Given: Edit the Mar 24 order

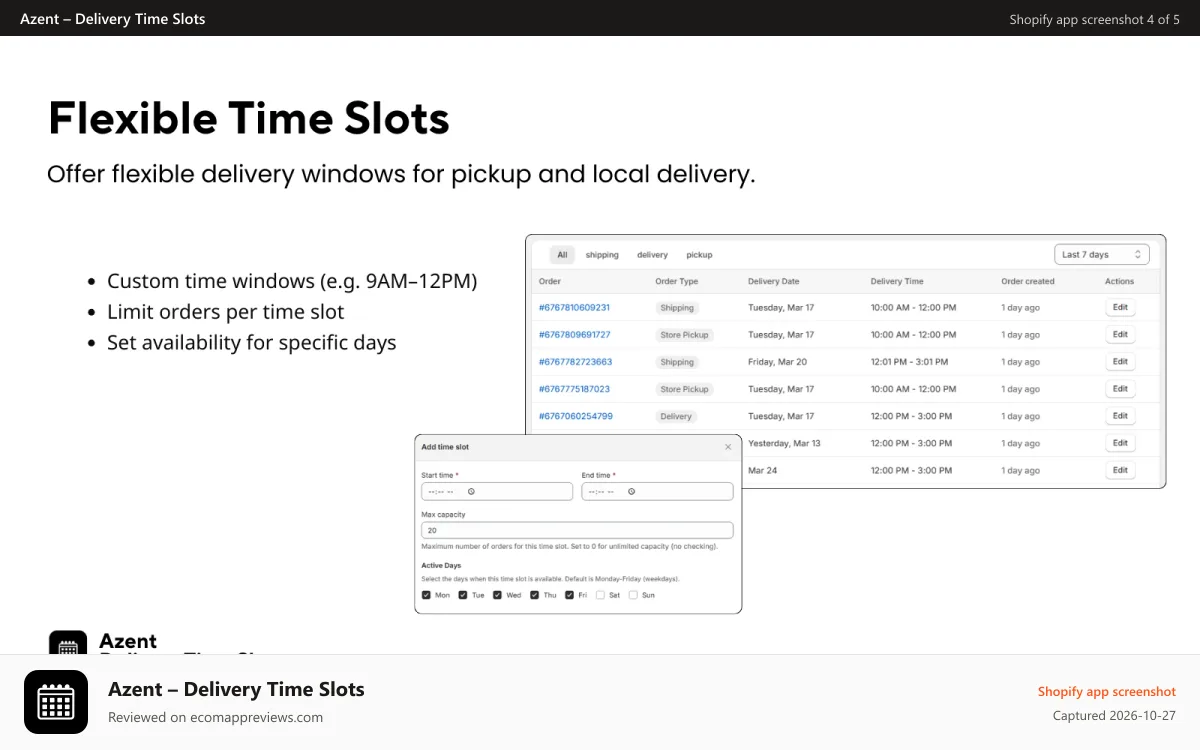Looking at the screenshot, I should pos(1120,470).
